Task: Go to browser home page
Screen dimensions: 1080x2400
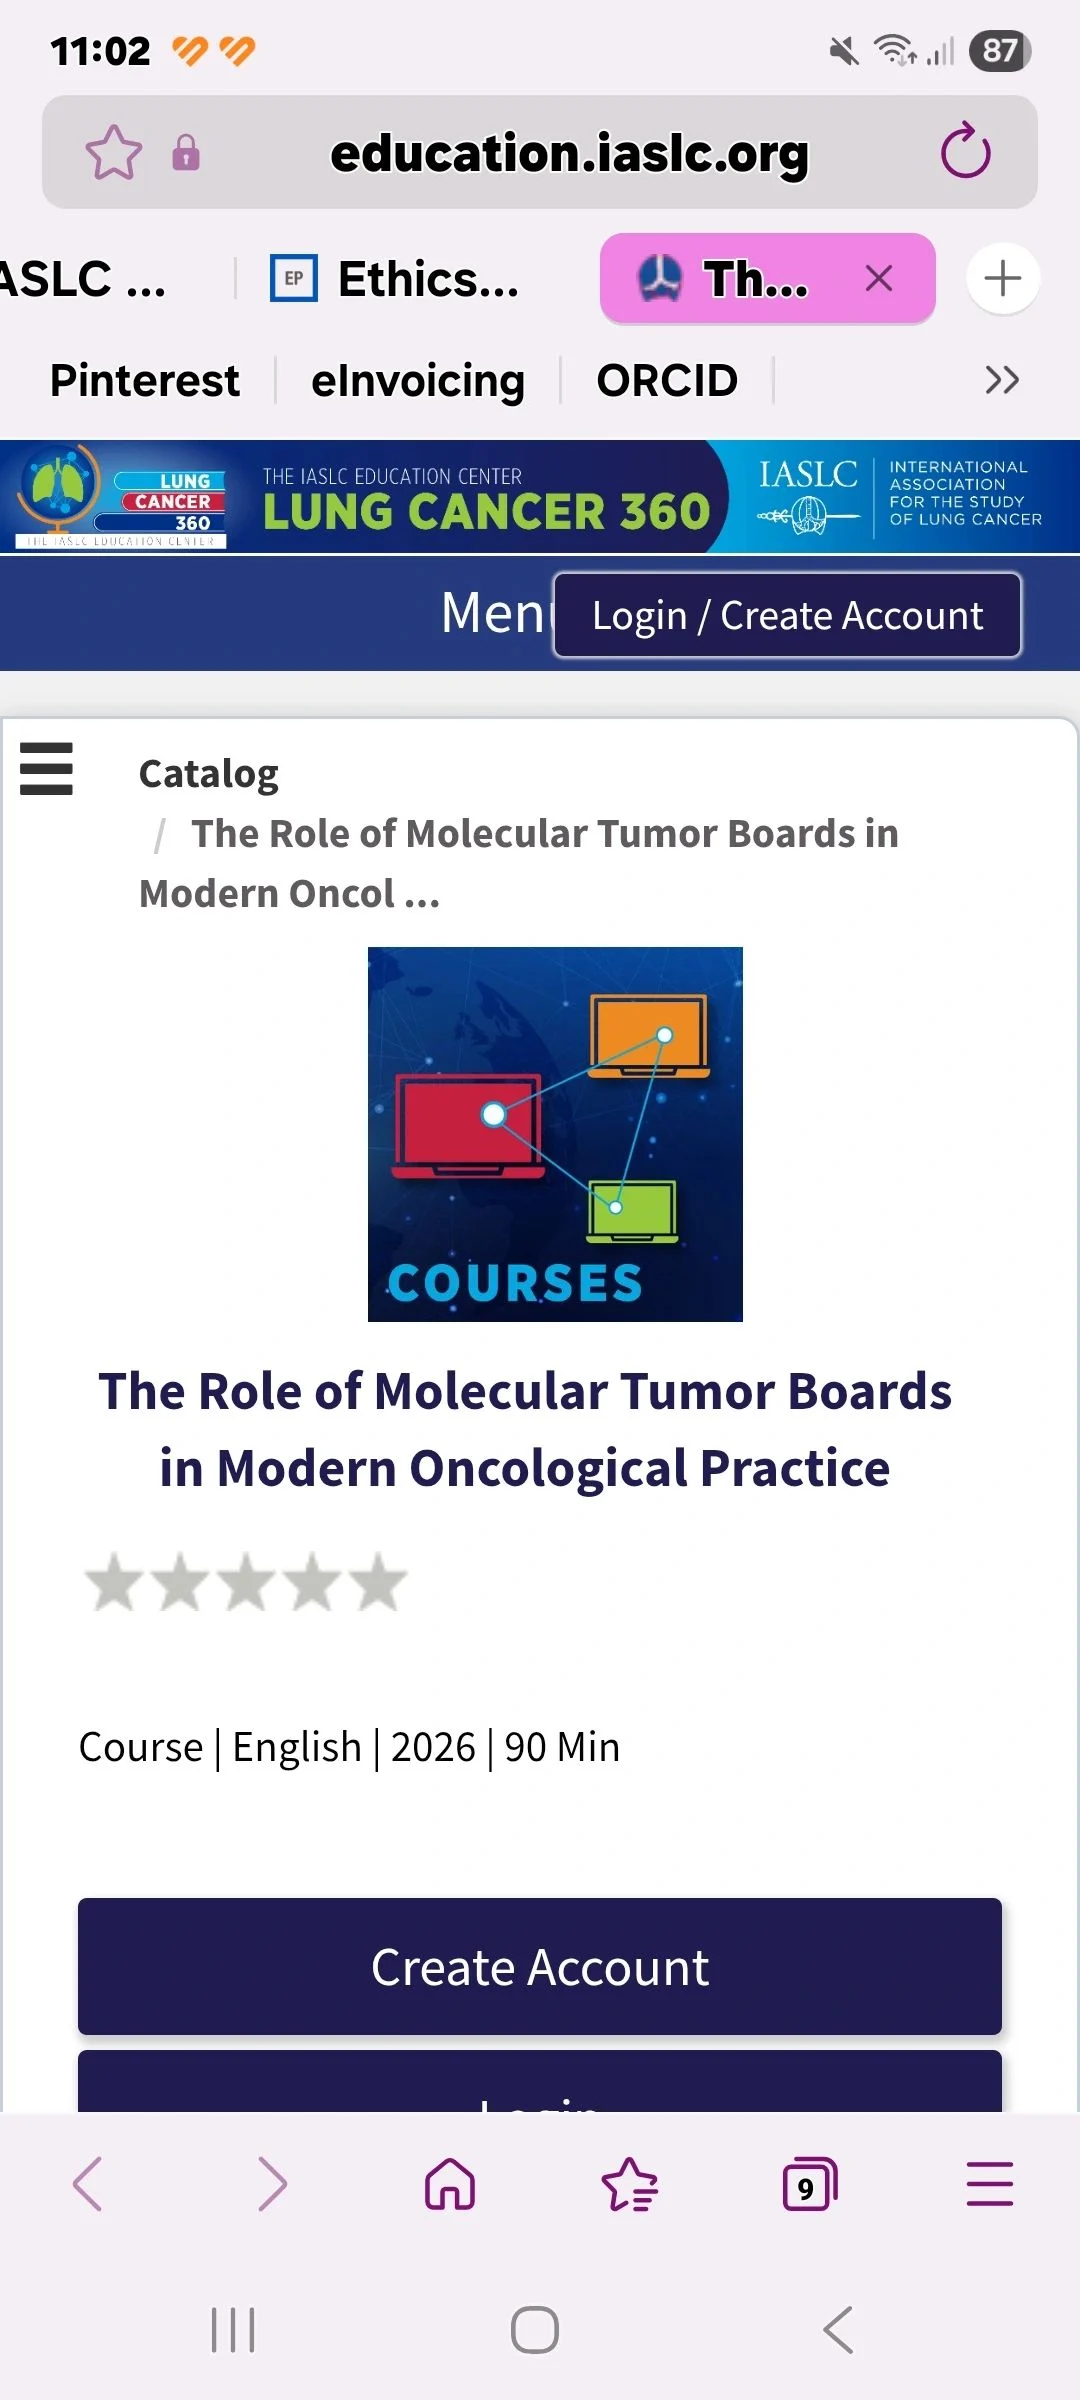Action: 450,2183
